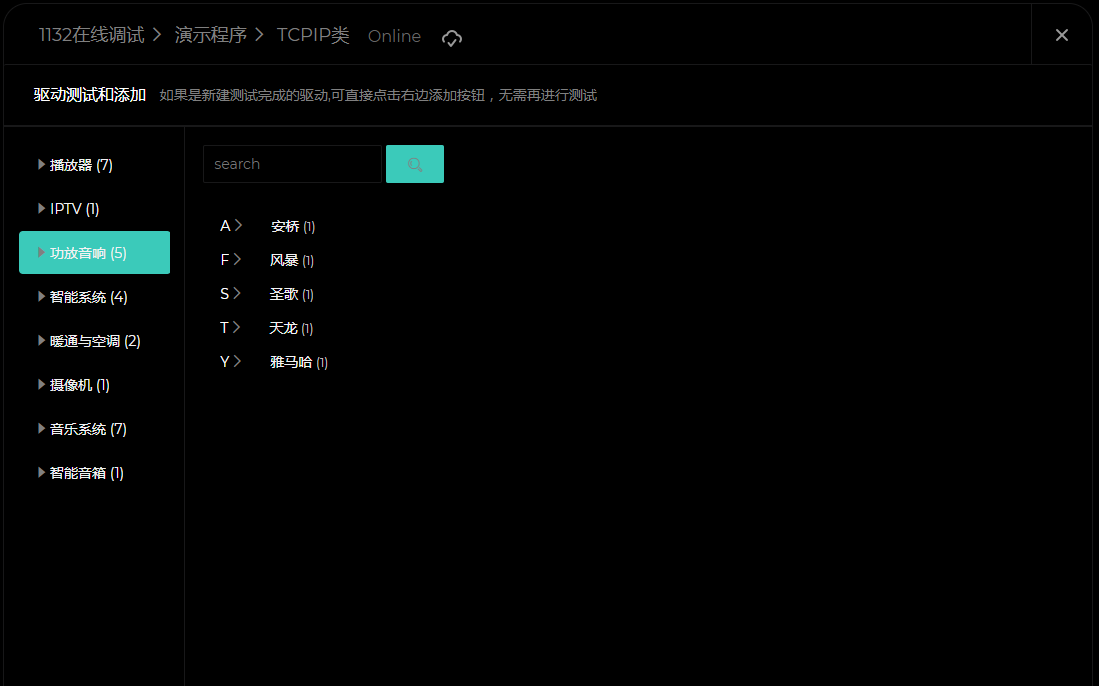Click the 驱动测试和添加 heading
Viewport: 1099px width, 686px height.
90,95
